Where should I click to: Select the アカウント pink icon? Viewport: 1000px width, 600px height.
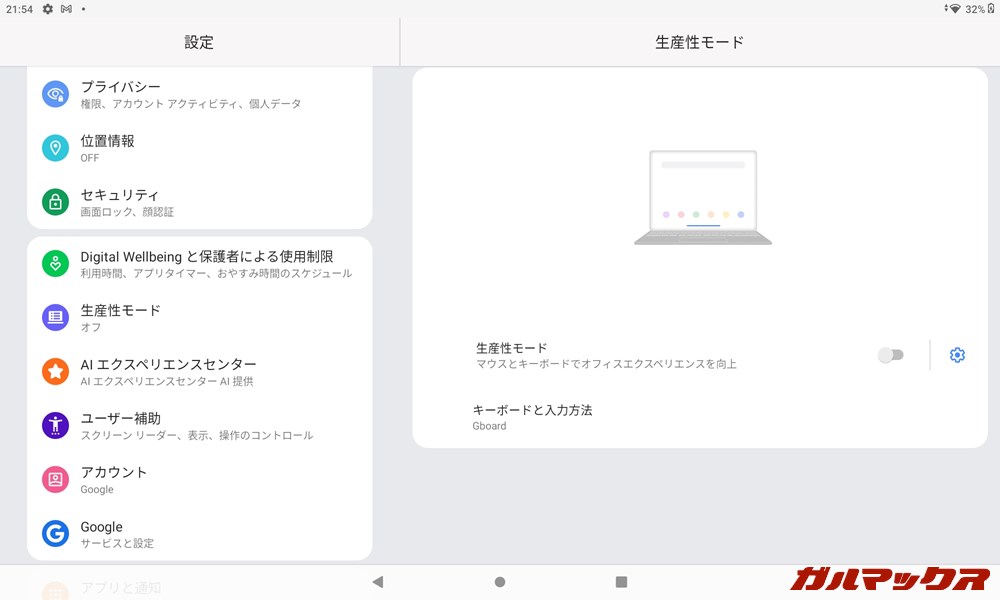point(55,480)
